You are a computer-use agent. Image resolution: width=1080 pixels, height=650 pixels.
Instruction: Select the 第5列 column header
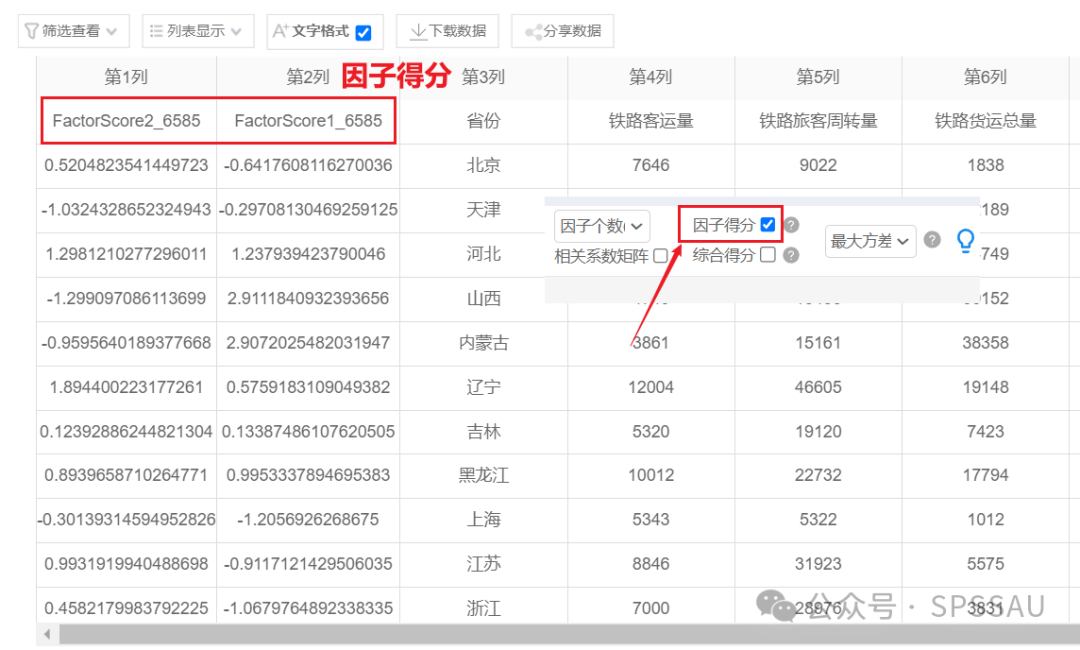pyautogui.click(x=818, y=77)
